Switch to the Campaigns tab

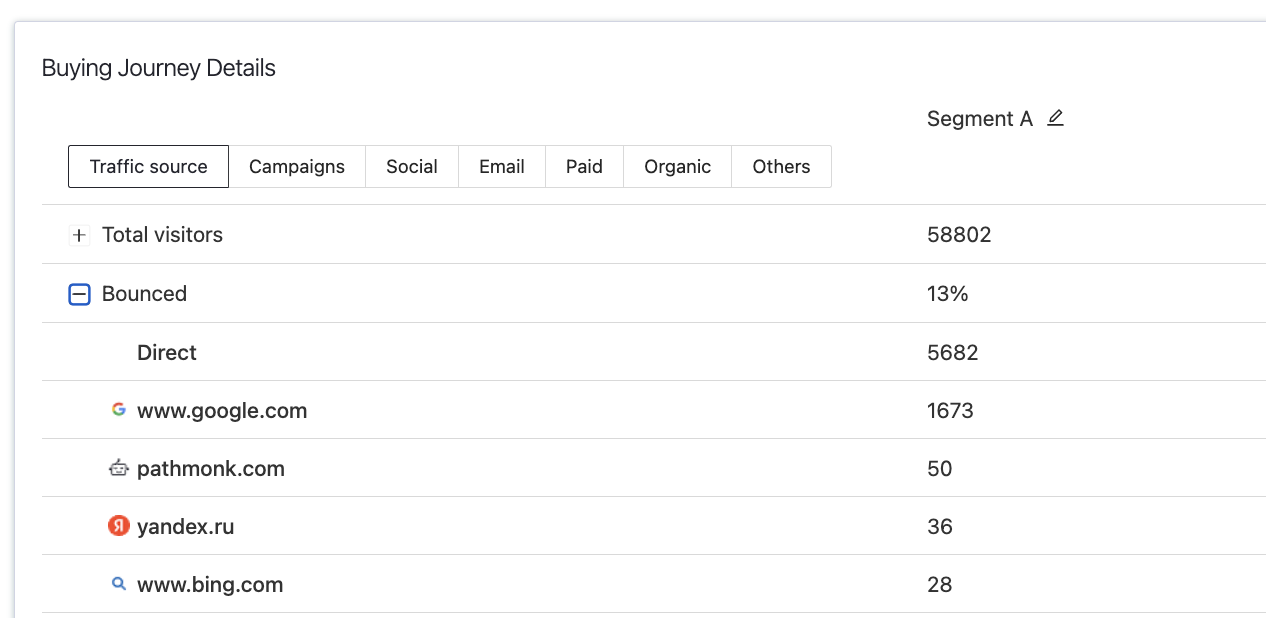(x=297, y=167)
